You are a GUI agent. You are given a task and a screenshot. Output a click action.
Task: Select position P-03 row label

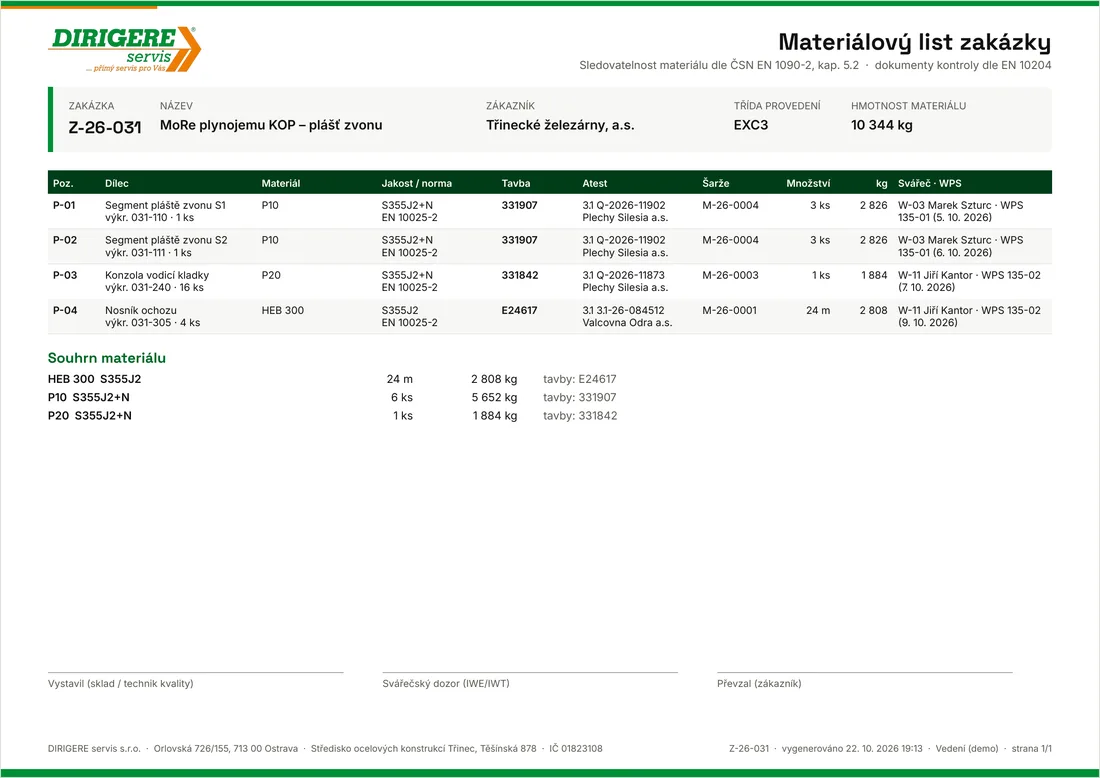click(x=65, y=275)
